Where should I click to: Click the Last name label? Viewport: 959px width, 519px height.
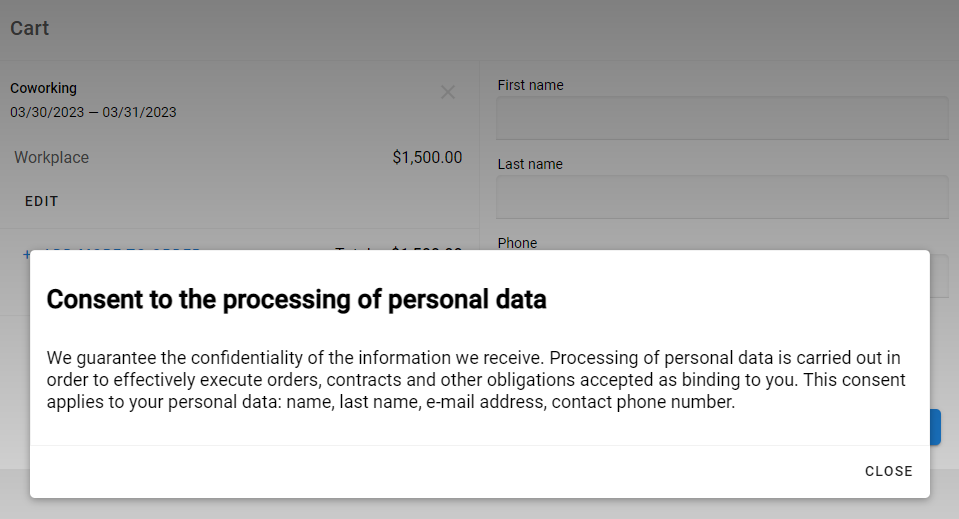click(x=530, y=164)
